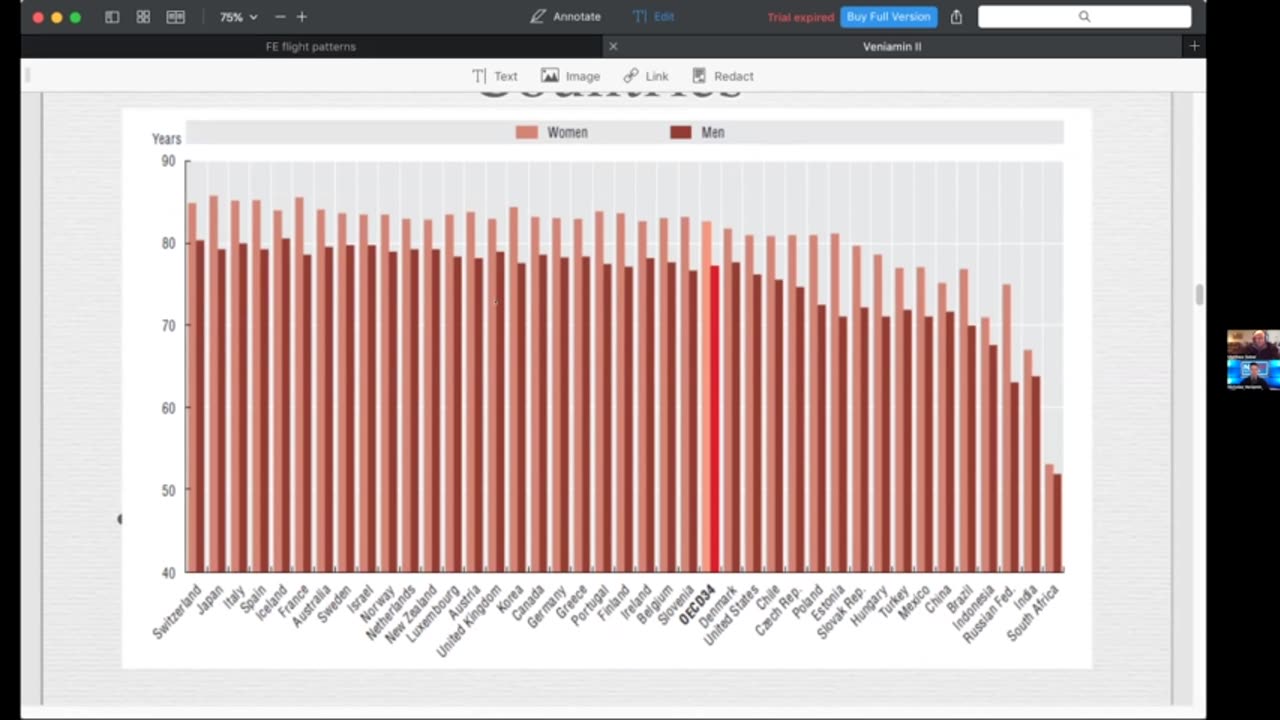This screenshot has width=1280, height=720.
Task: Add a new tab with plus
Action: click(1194, 46)
